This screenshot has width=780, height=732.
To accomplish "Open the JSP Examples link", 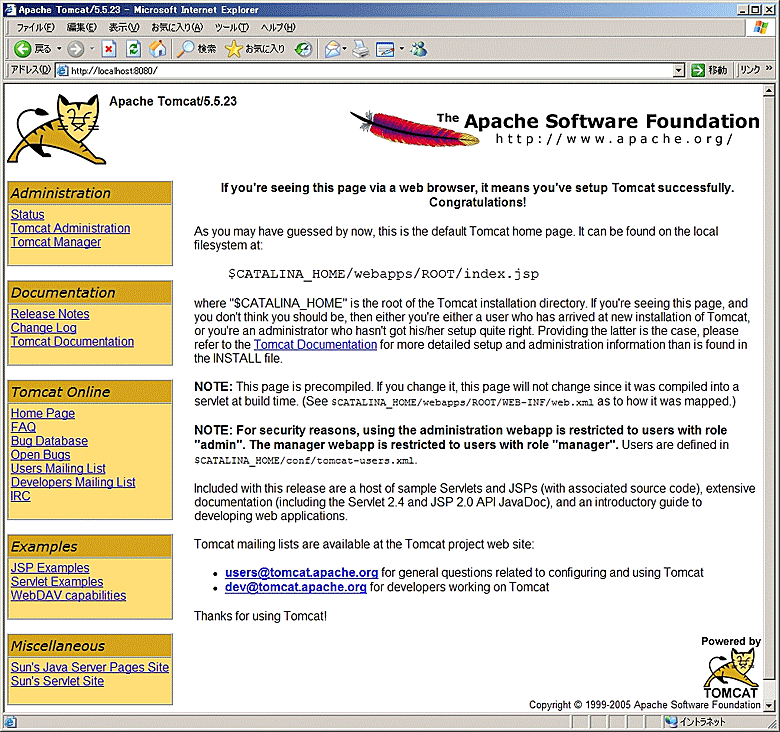I will click(x=50, y=568).
